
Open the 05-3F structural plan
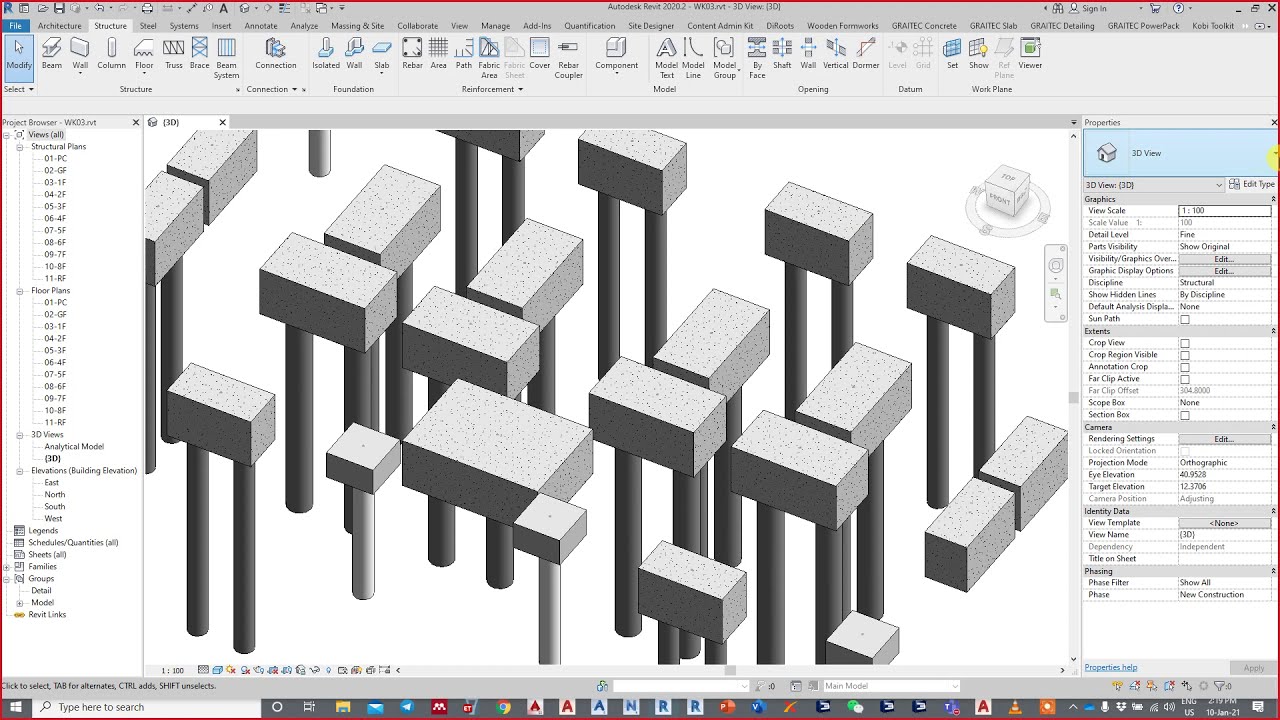coord(55,207)
